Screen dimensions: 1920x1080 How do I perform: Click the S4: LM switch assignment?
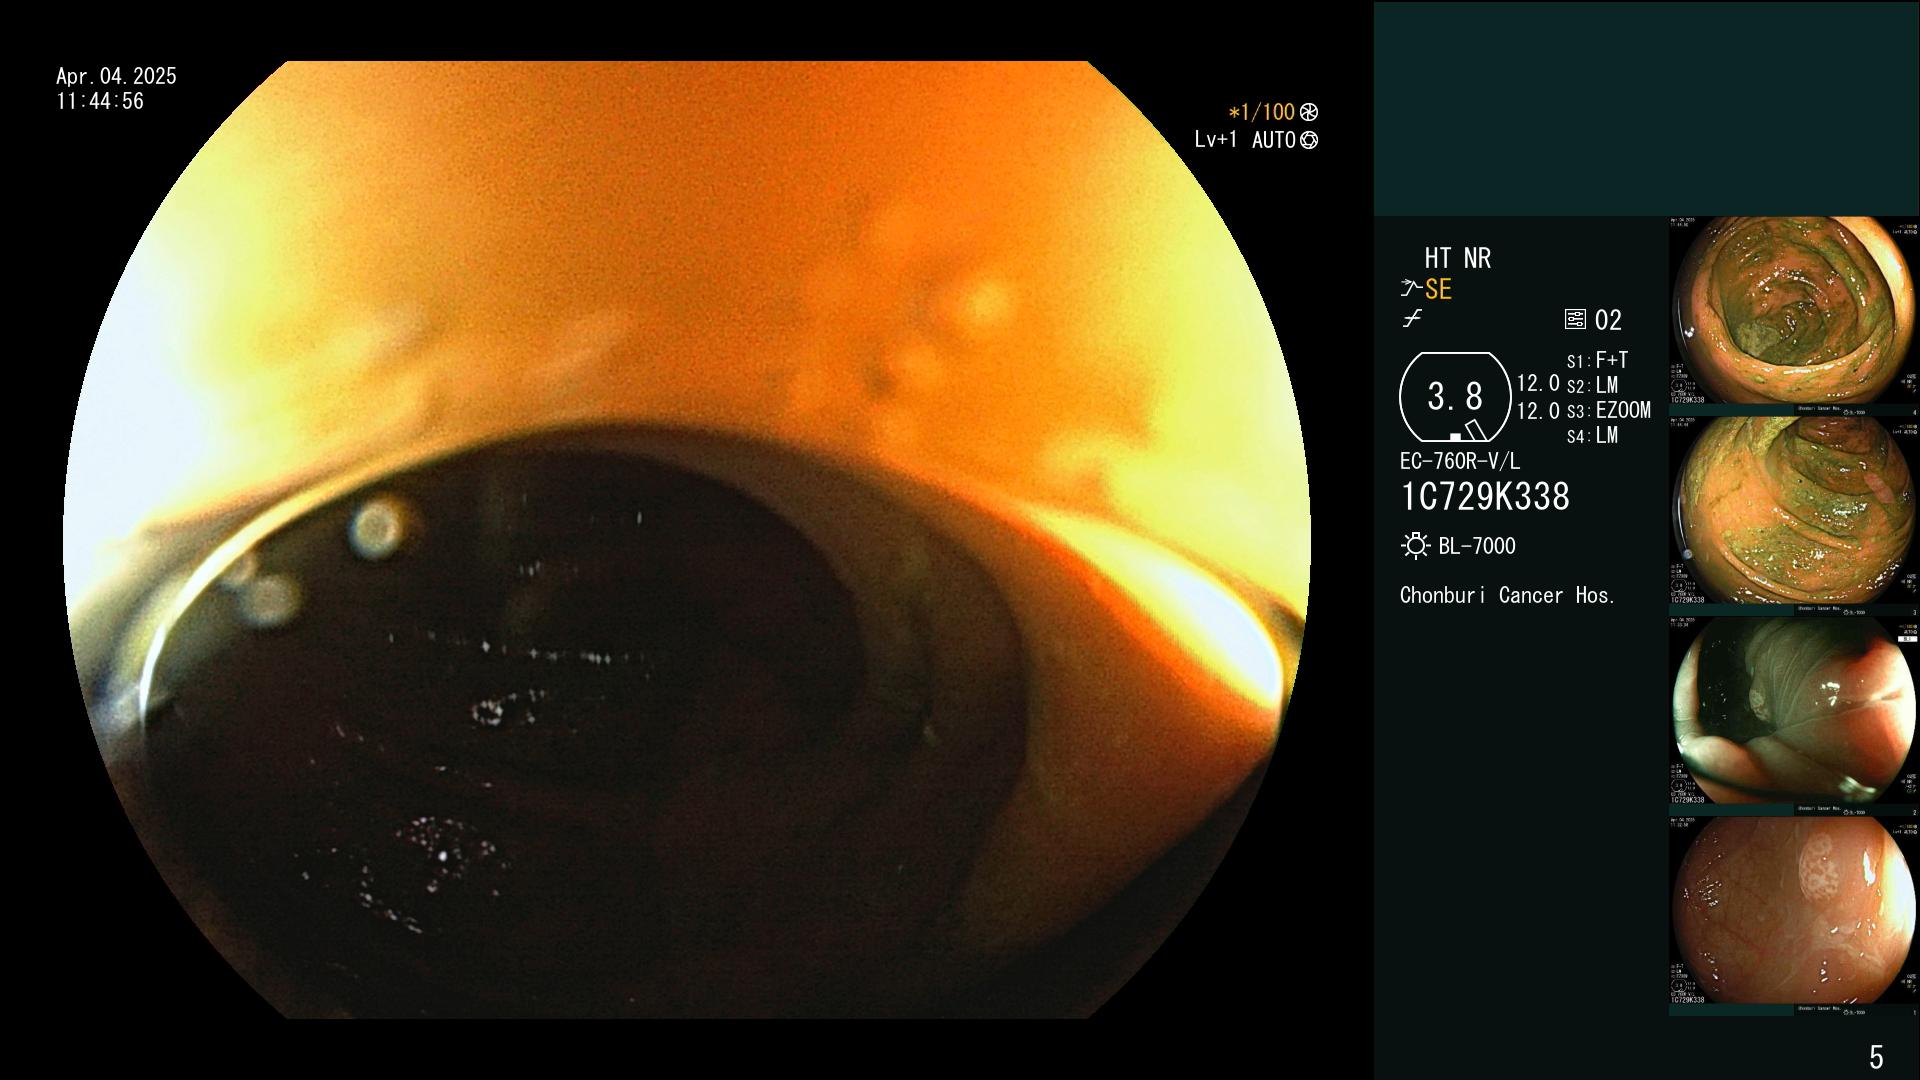click(1592, 436)
